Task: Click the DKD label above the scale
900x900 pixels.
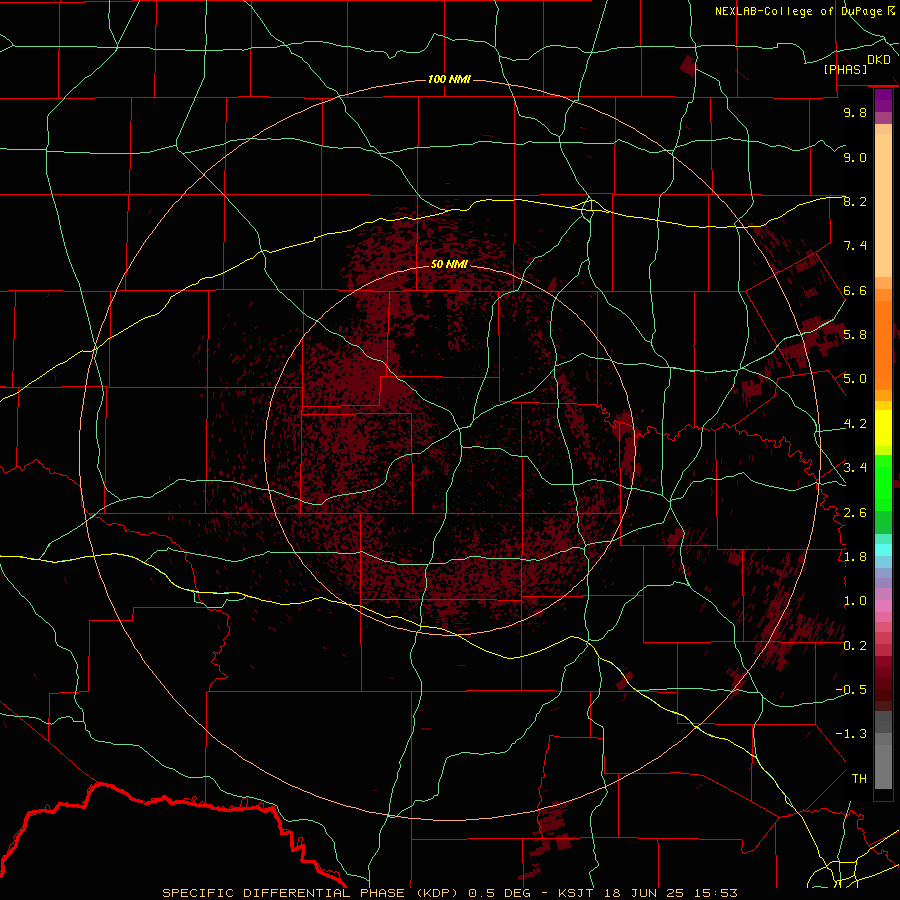Action: click(x=879, y=60)
